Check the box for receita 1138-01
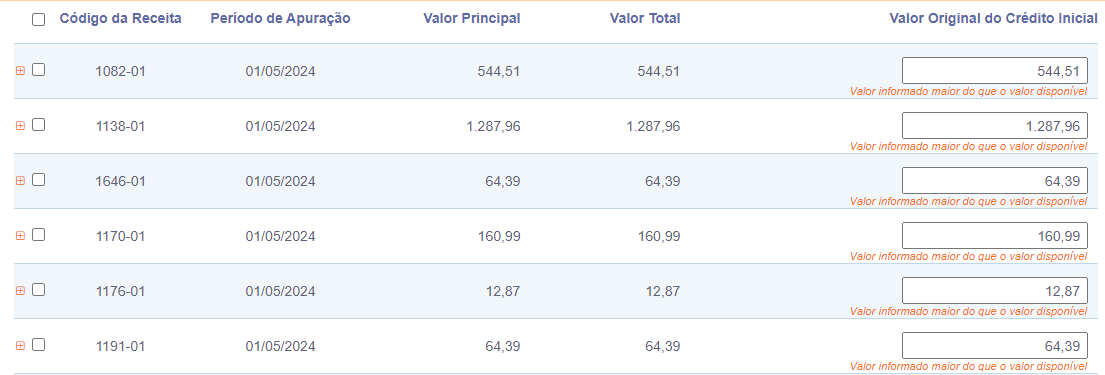Image resolution: width=1105 pixels, height=375 pixels. tap(39, 125)
